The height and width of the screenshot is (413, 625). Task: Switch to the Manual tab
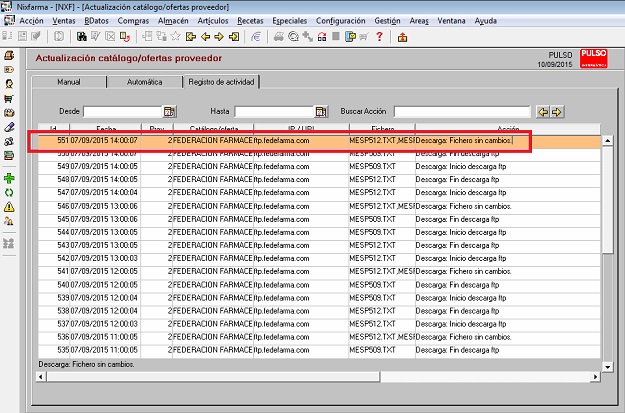[x=69, y=82]
